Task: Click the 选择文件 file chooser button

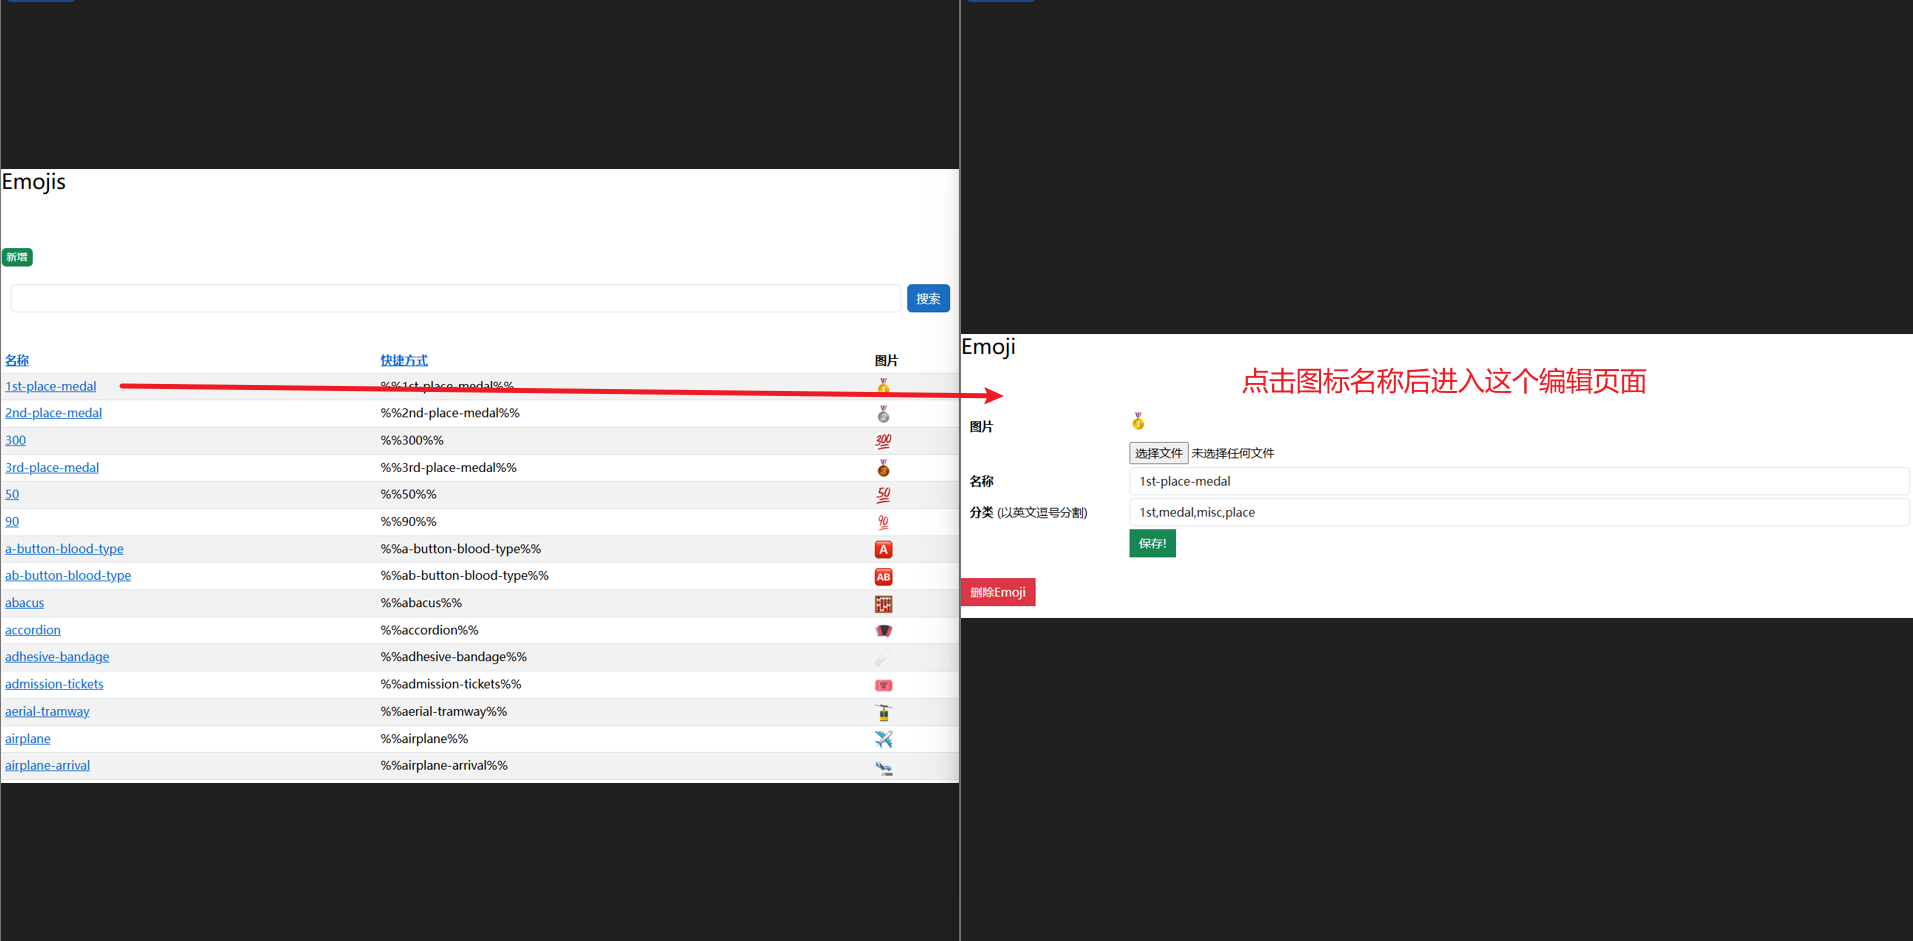Action: point(1158,453)
